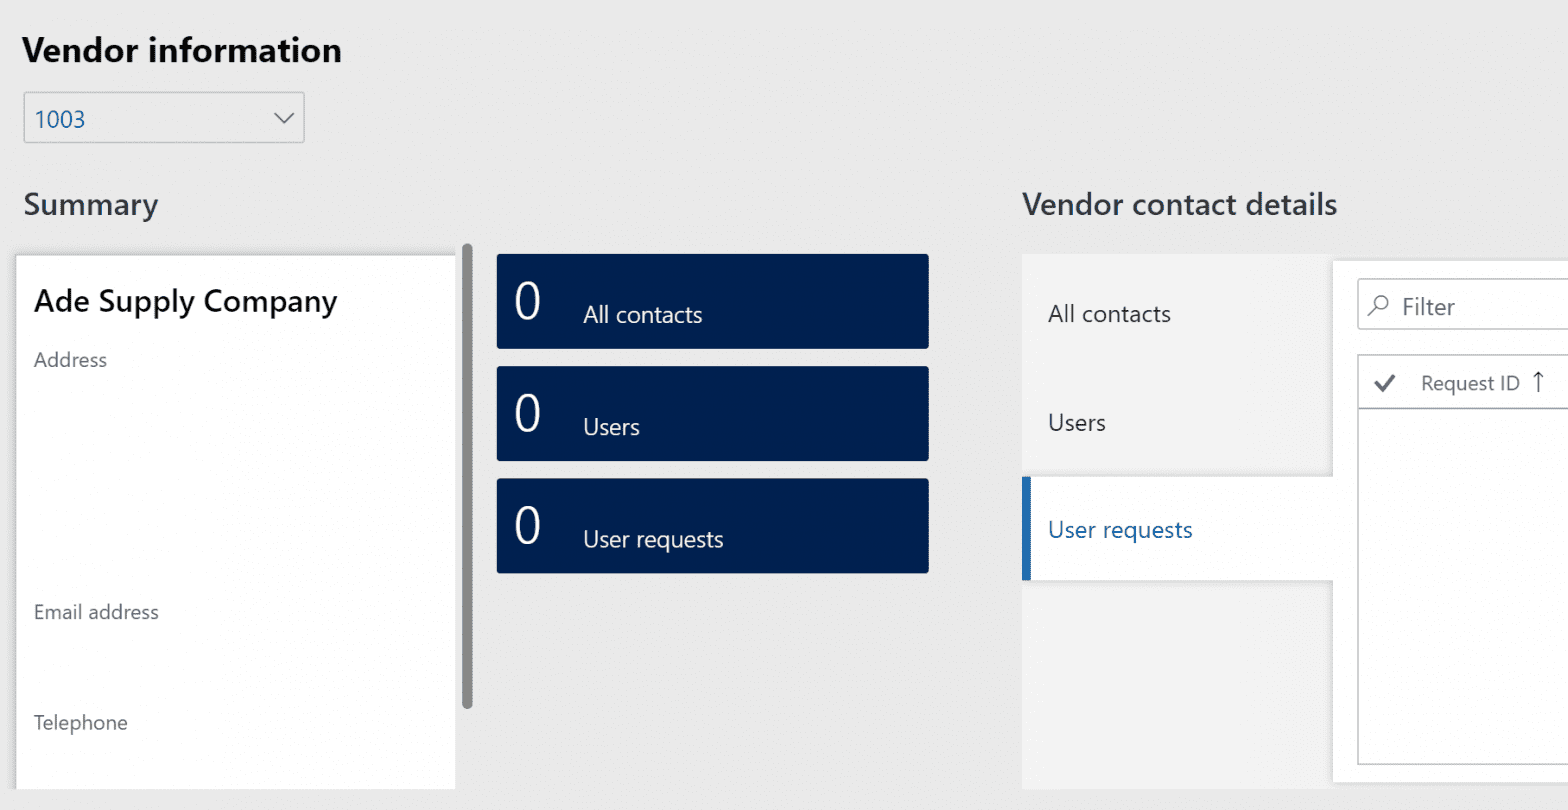The width and height of the screenshot is (1568, 810).
Task: Click the 1003 vendor account value
Action: pyautogui.click(x=60, y=119)
